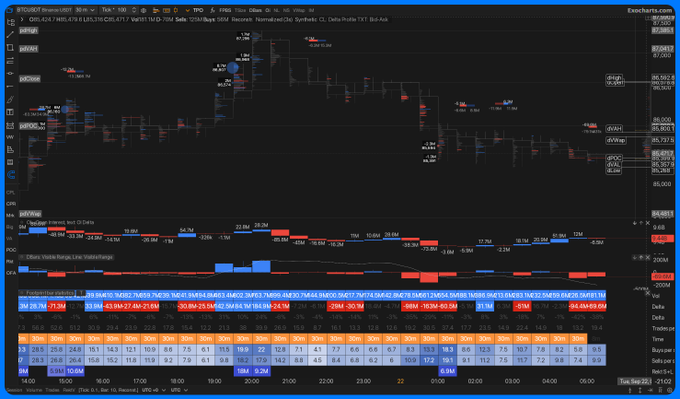
Task: Click the Tick value stepper arrows
Action: pos(134,10)
